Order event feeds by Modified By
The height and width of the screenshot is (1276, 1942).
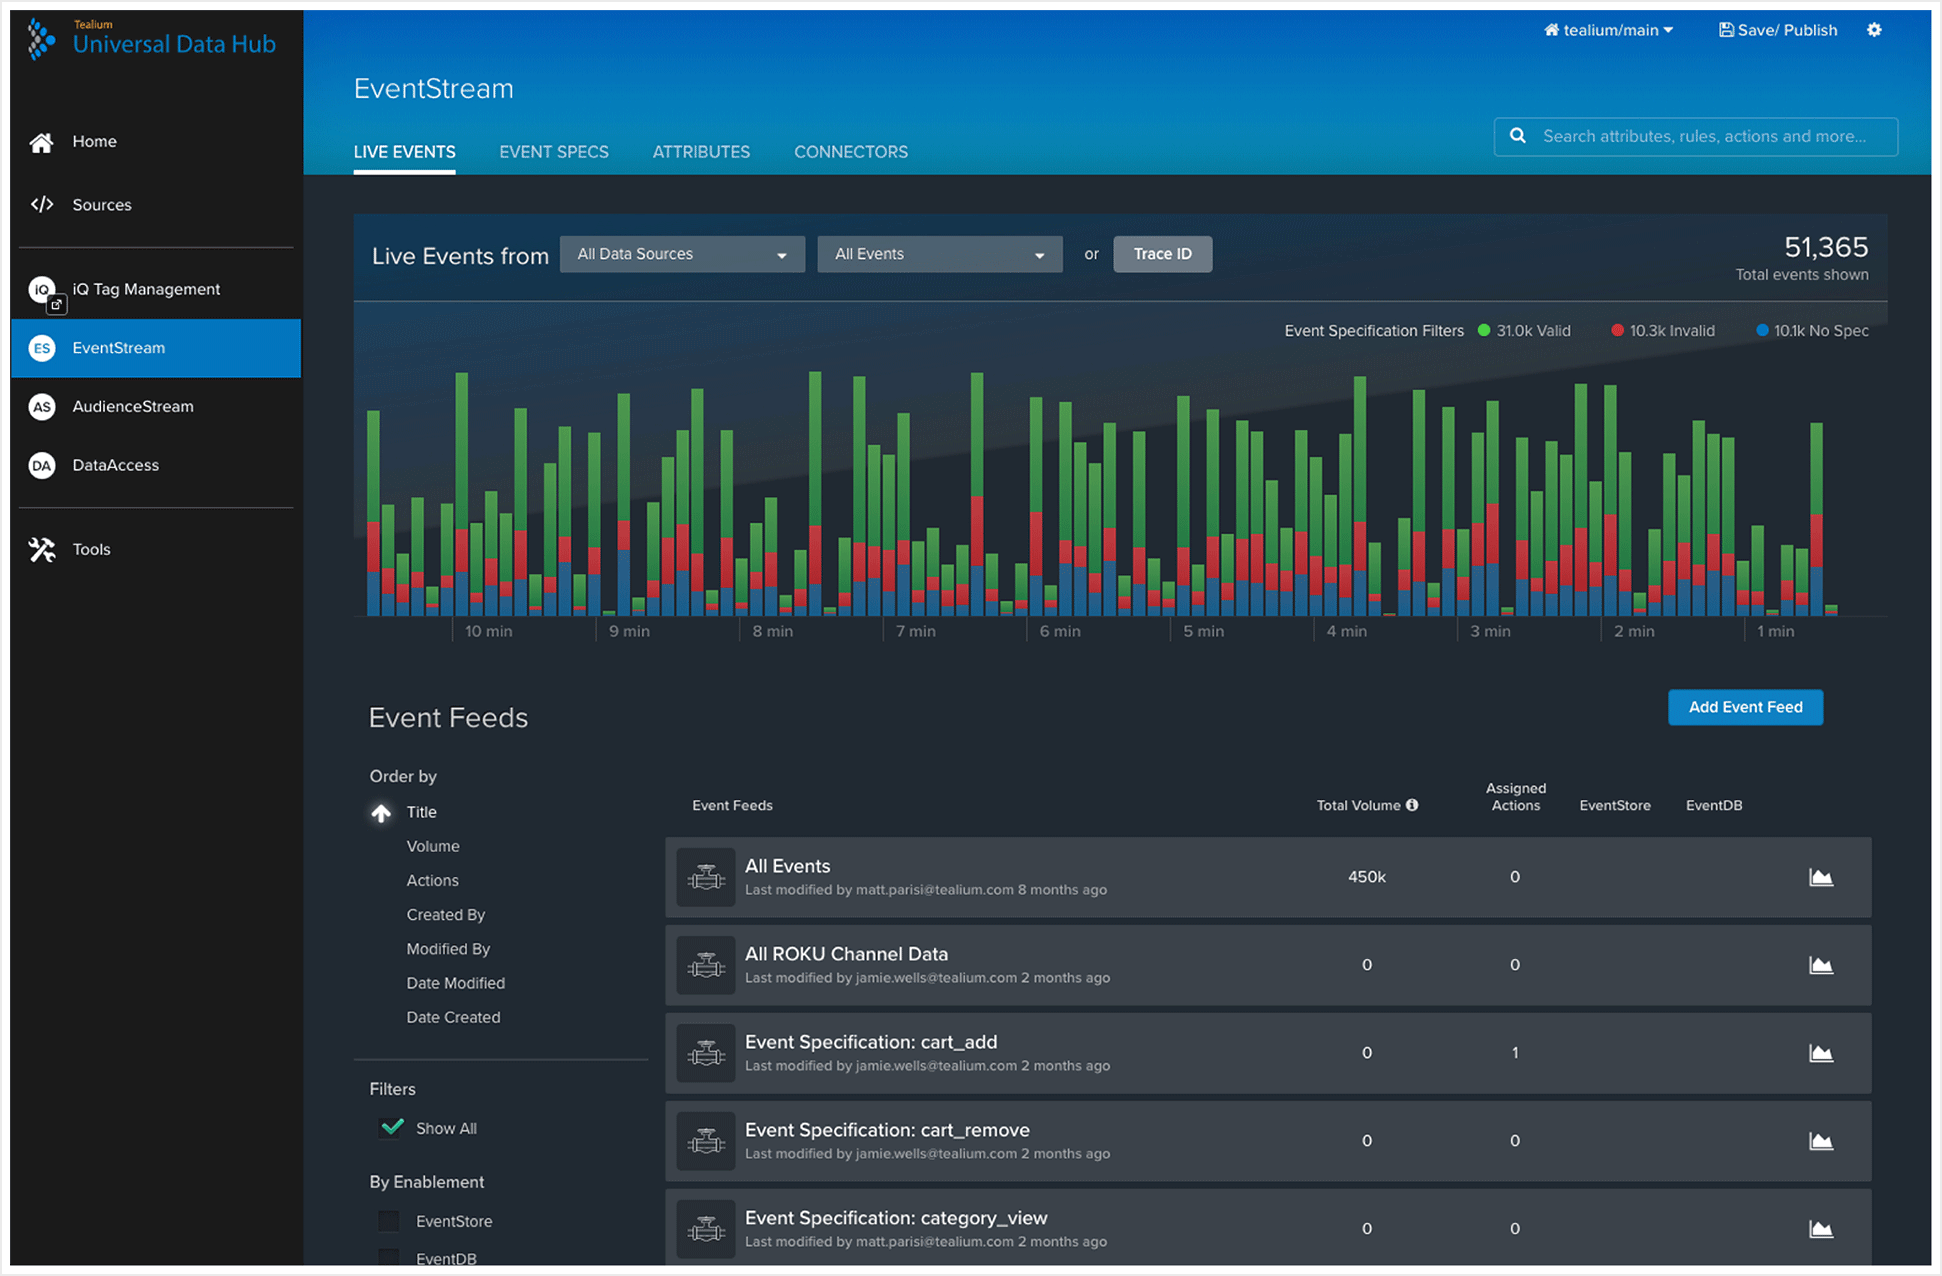(x=448, y=948)
